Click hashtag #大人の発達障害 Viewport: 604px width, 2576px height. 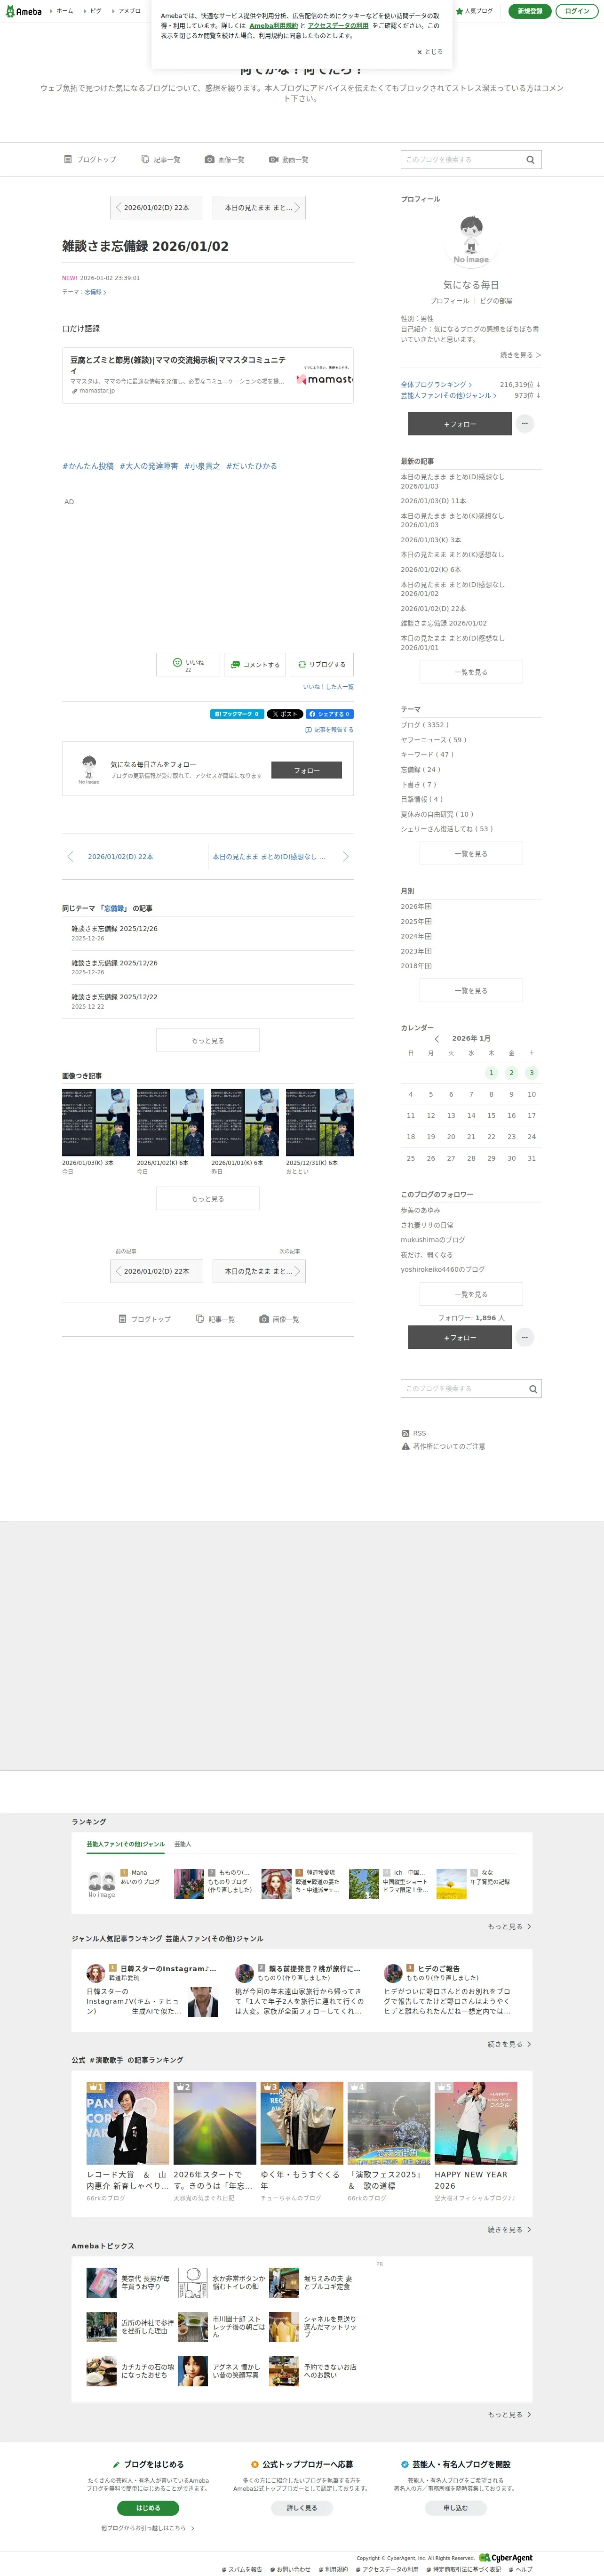pos(149,466)
